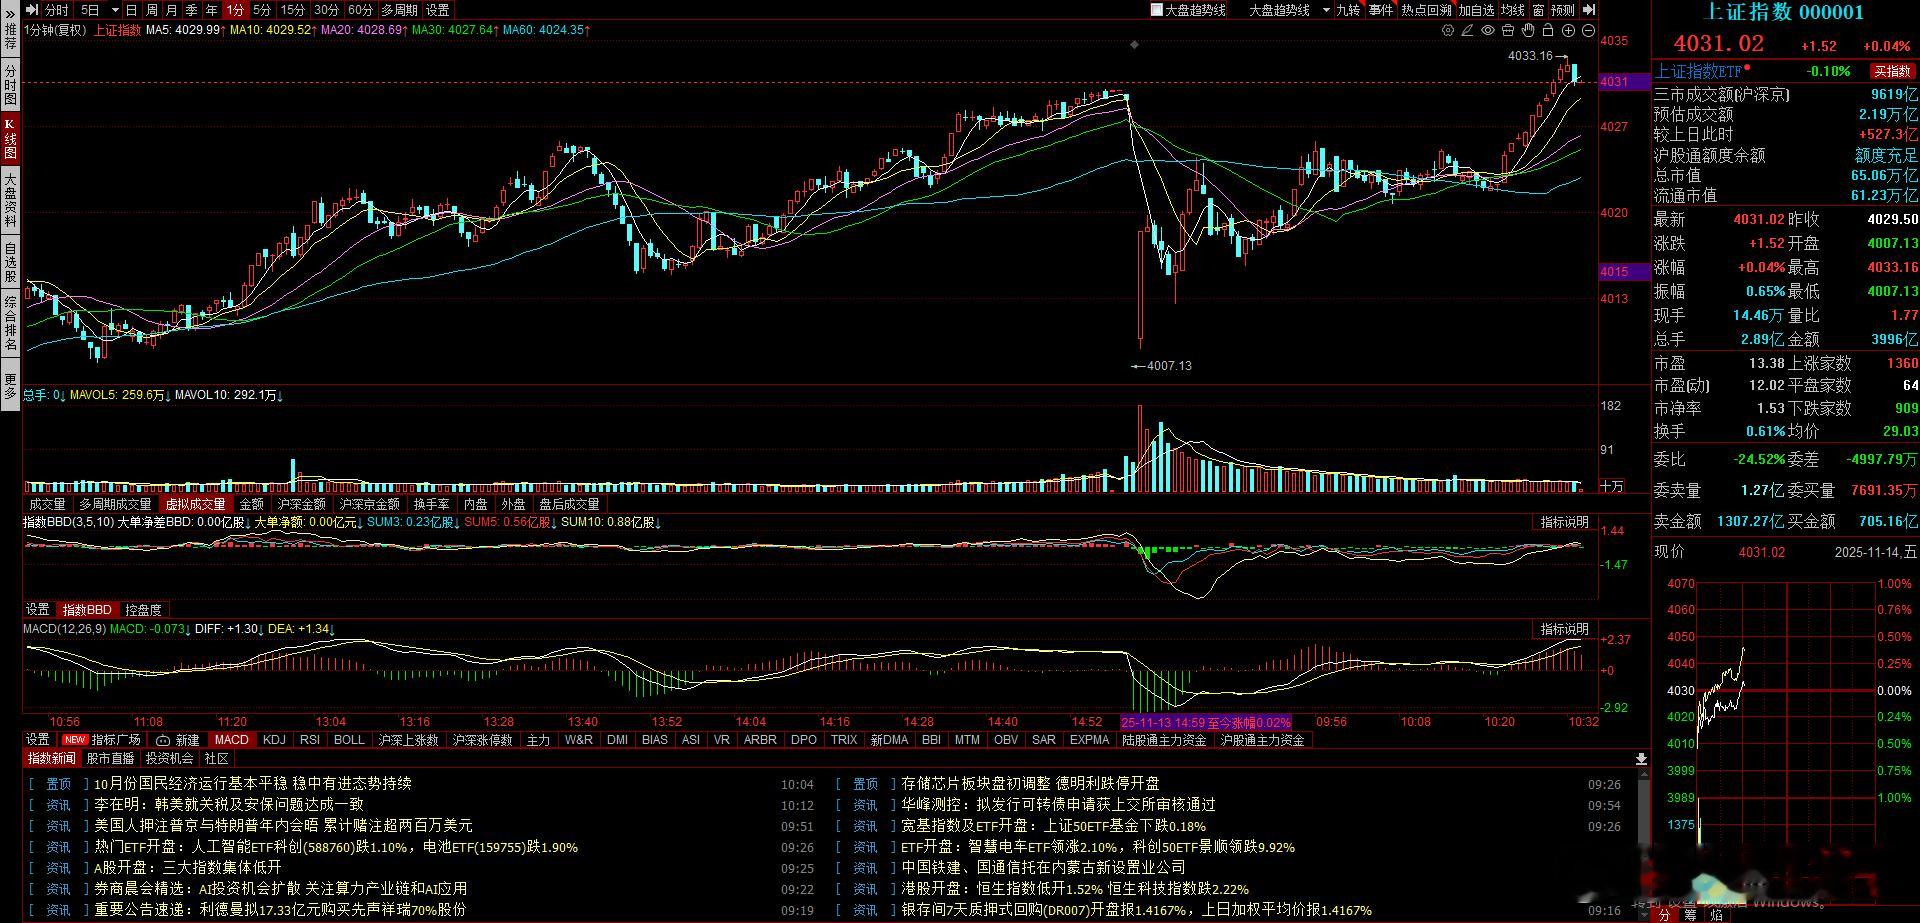Select the 成交量 volume tab
1920x923 pixels.
pos(47,504)
